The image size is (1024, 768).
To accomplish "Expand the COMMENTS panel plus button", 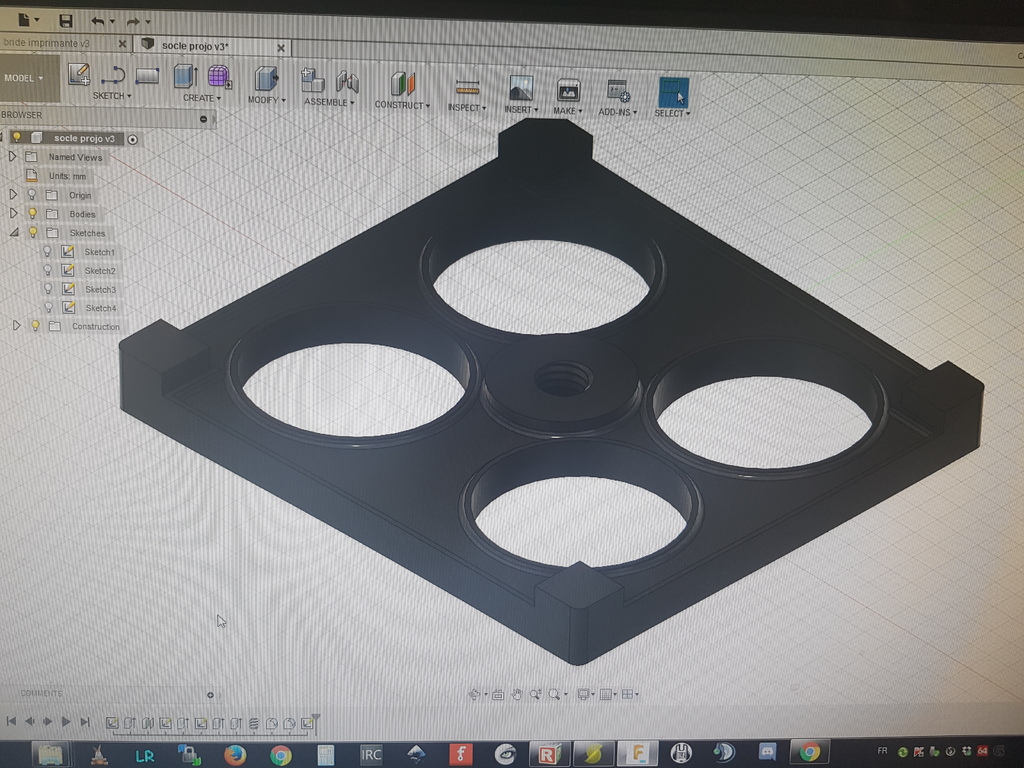I will pos(210,695).
